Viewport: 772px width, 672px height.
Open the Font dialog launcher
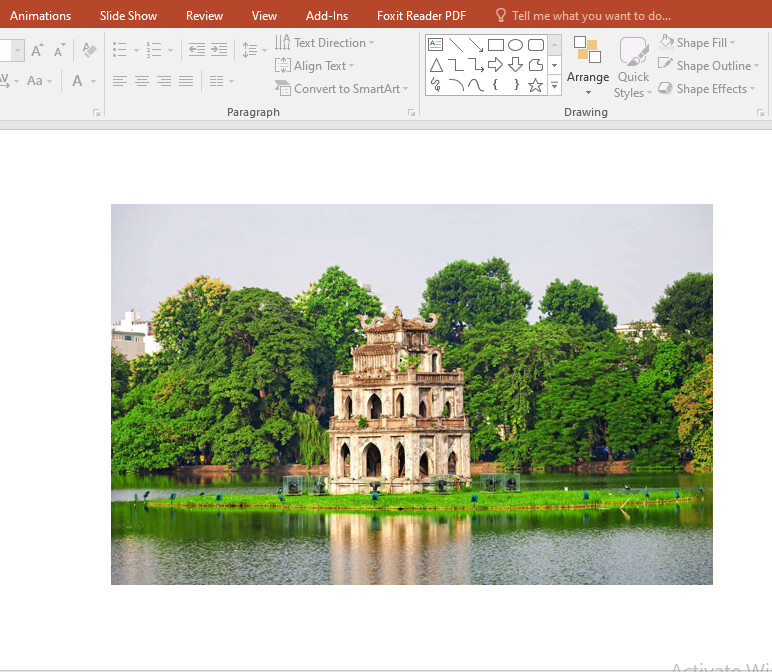[x=96, y=113]
